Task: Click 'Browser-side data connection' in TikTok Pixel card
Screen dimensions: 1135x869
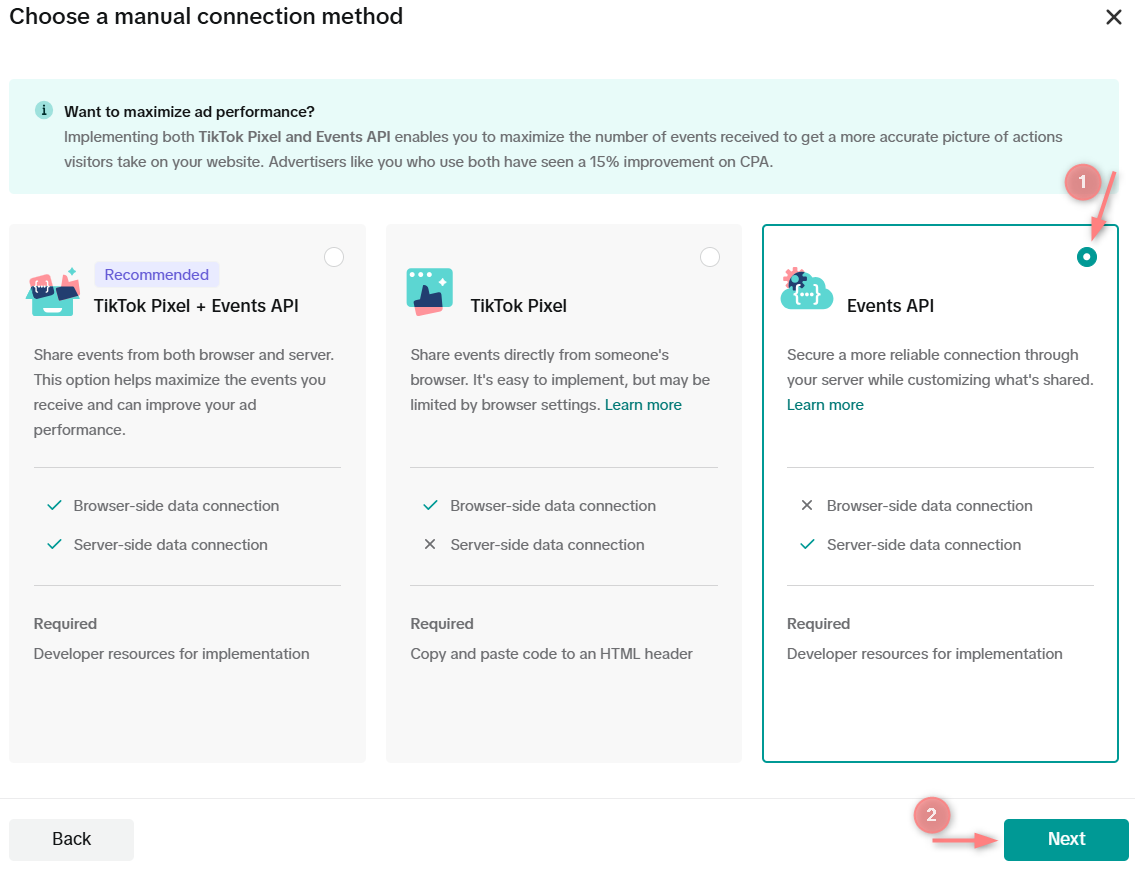Action: (x=553, y=506)
